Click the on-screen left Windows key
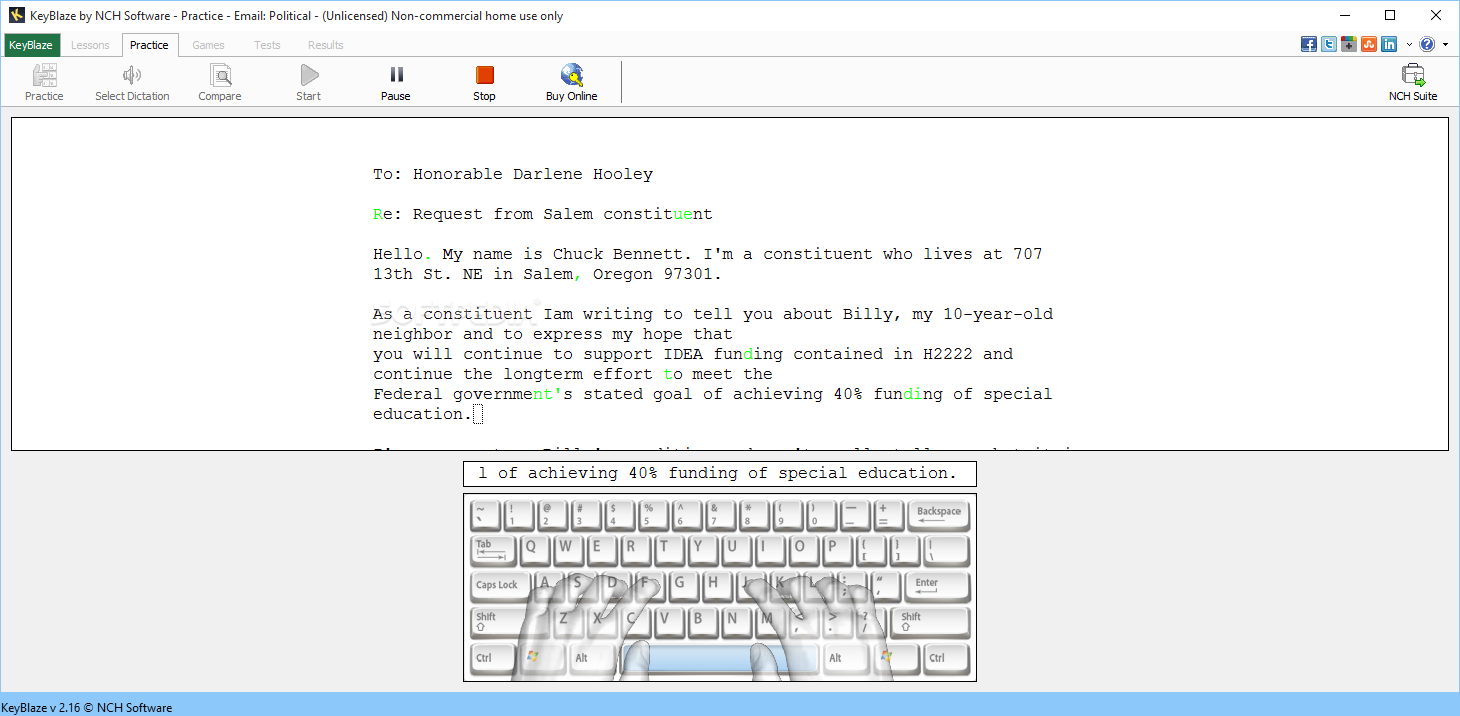 [x=542, y=658]
